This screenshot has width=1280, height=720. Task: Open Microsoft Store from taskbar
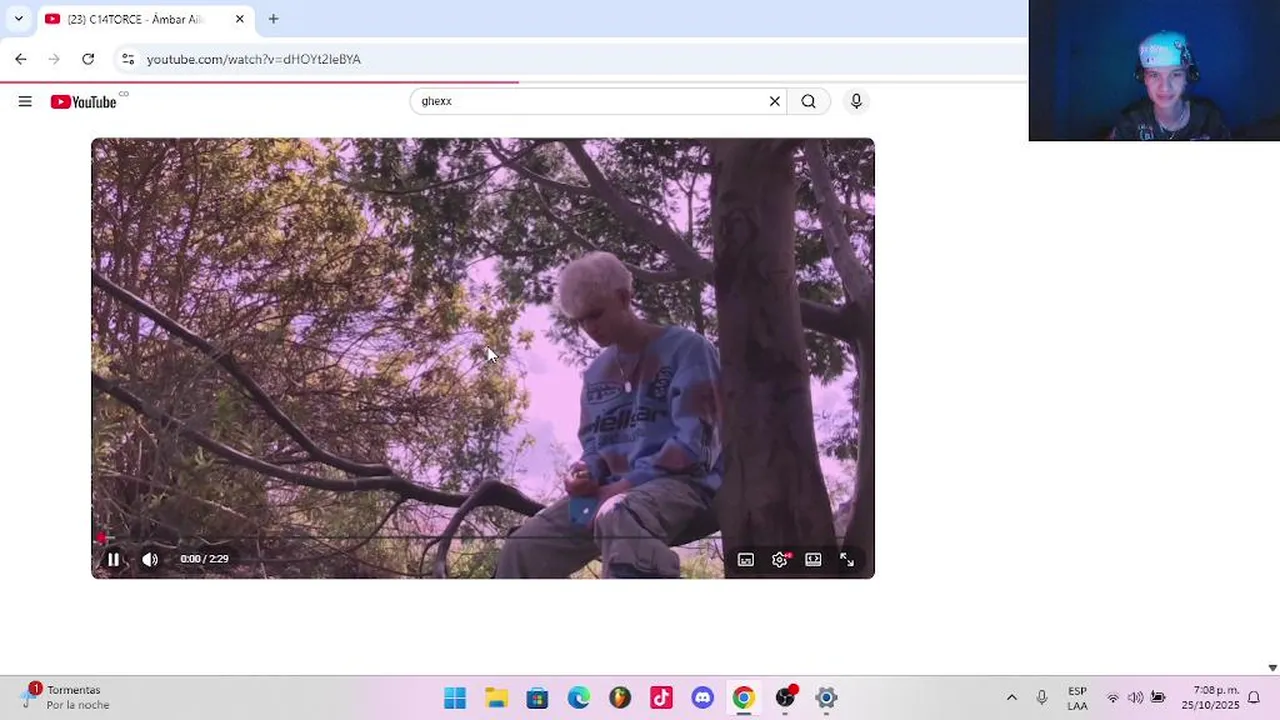[537, 697]
